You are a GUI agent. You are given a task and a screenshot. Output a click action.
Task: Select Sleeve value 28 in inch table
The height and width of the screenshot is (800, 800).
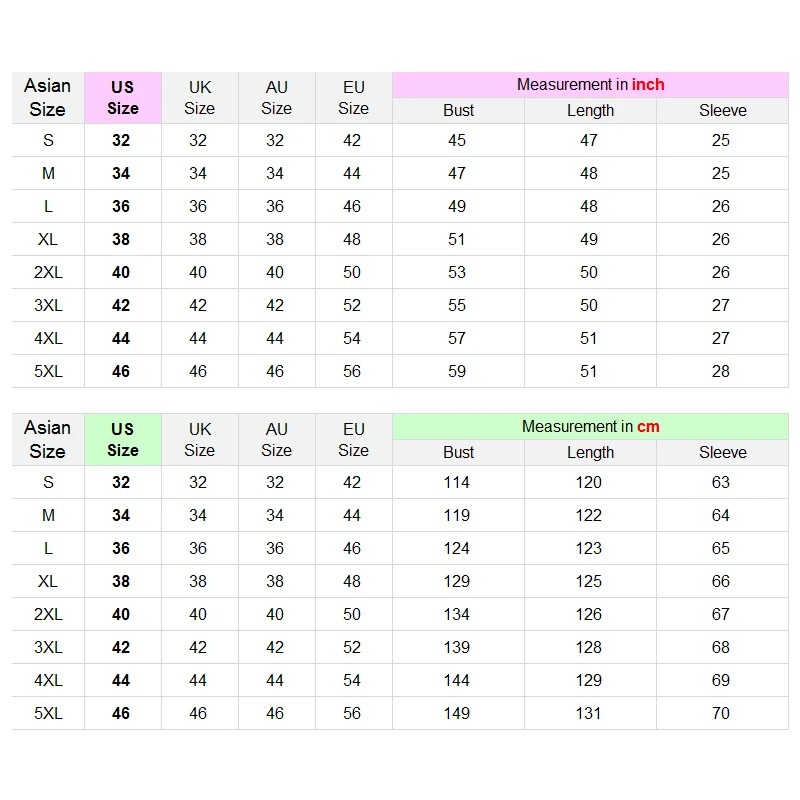721,371
